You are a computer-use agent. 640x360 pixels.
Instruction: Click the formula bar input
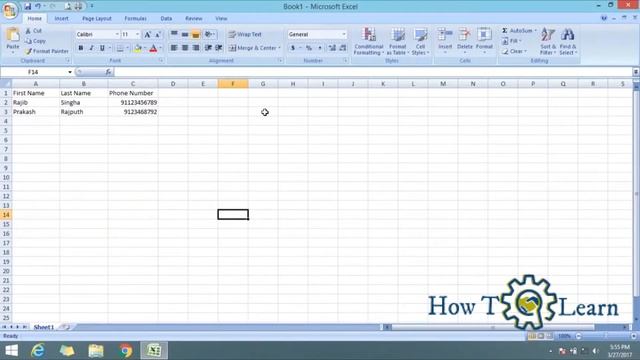pos(373,72)
